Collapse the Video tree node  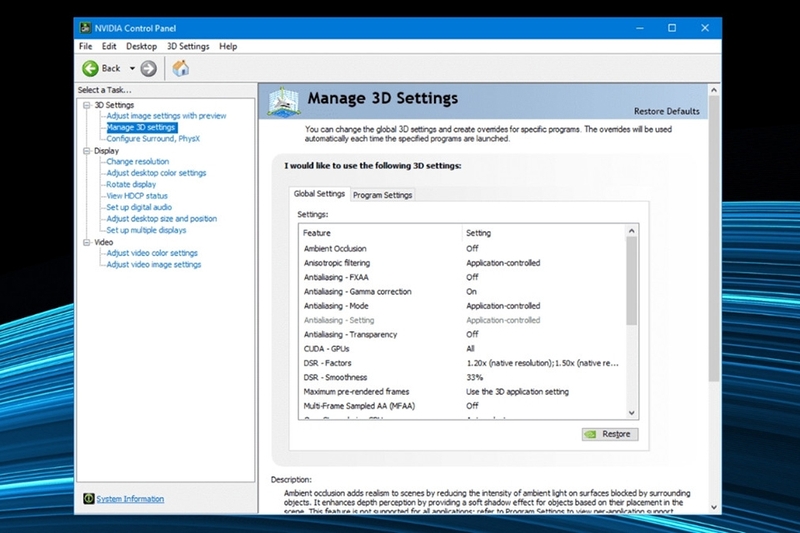coord(87,242)
